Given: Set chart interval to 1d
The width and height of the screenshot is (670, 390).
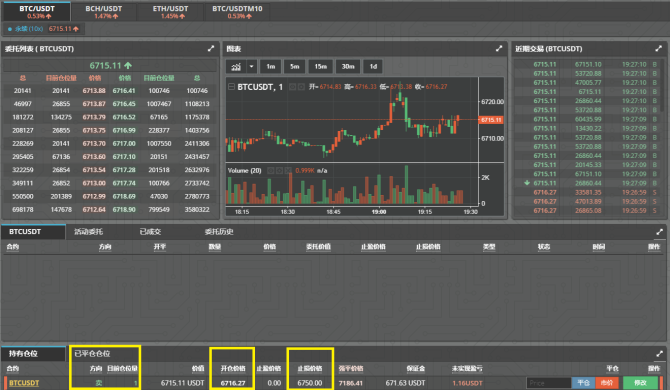Looking at the screenshot, I should (x=373, y=67).
